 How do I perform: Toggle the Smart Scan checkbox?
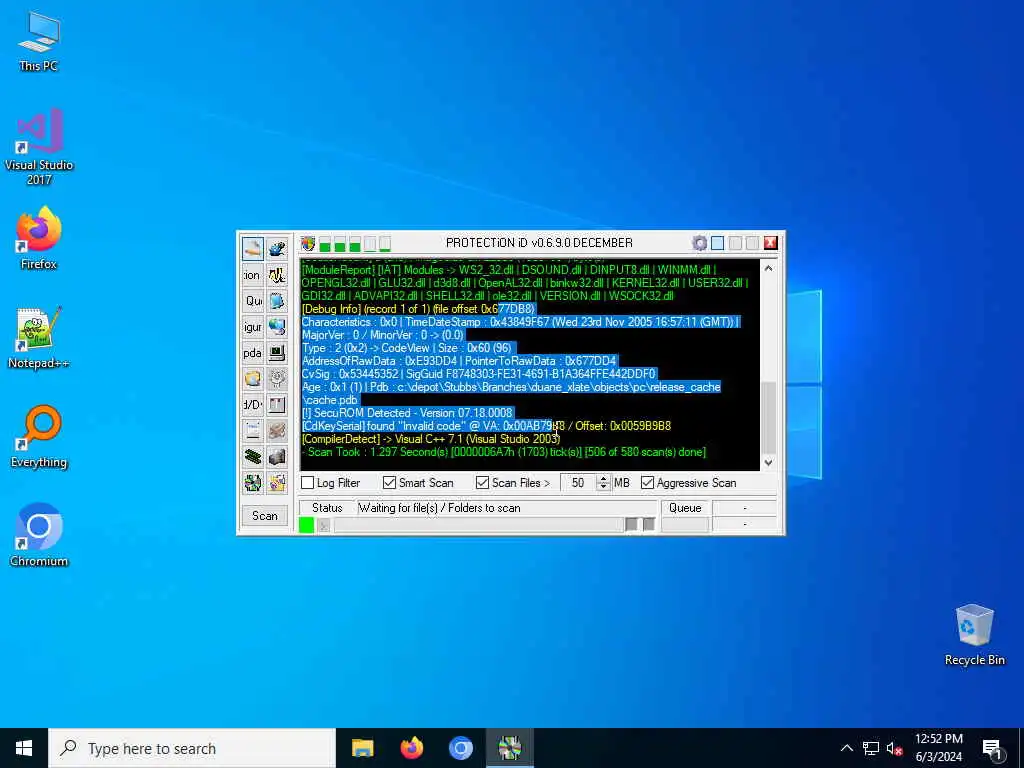click(390, 483)
